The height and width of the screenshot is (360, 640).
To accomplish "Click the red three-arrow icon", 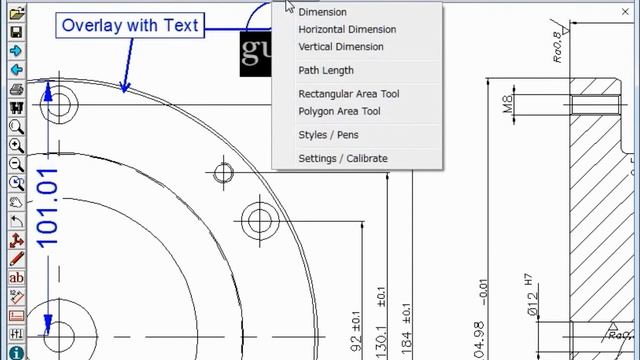I will click(16, 240).
